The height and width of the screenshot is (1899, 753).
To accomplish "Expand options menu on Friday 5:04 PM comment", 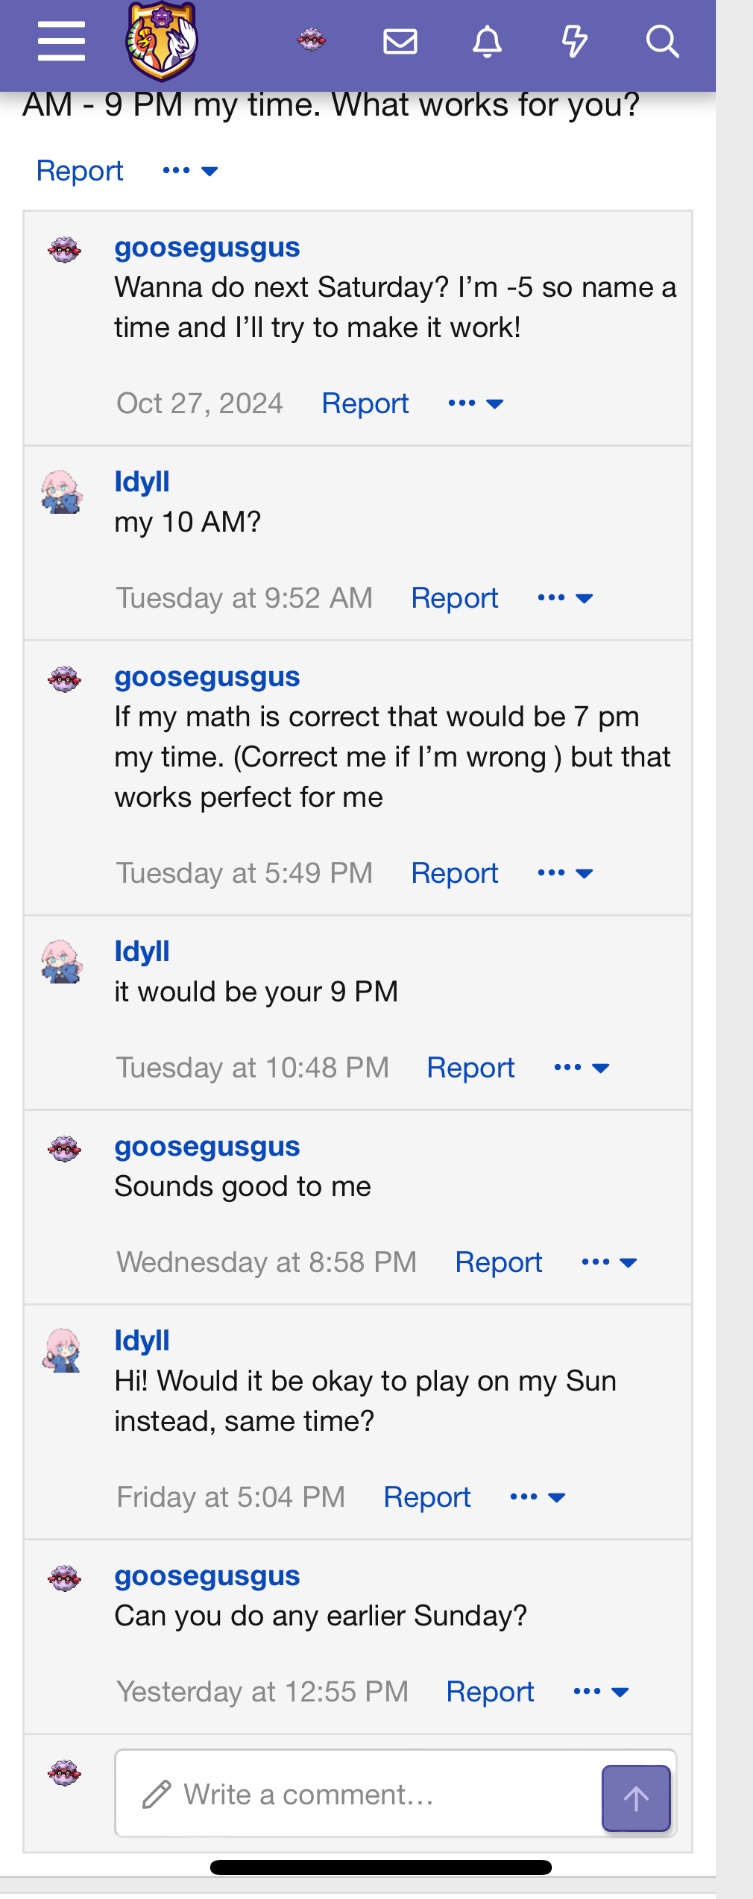I will (x=537, y=1497).
